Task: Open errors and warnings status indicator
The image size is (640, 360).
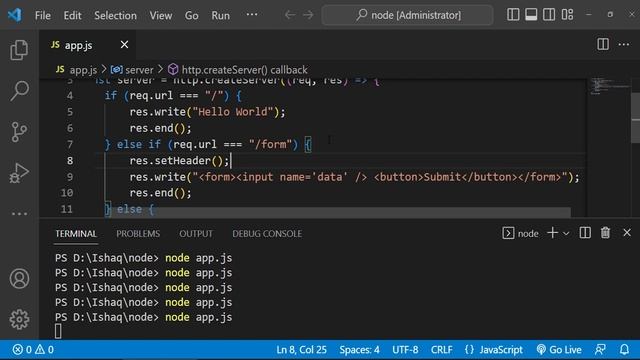Action: [33, 350]
